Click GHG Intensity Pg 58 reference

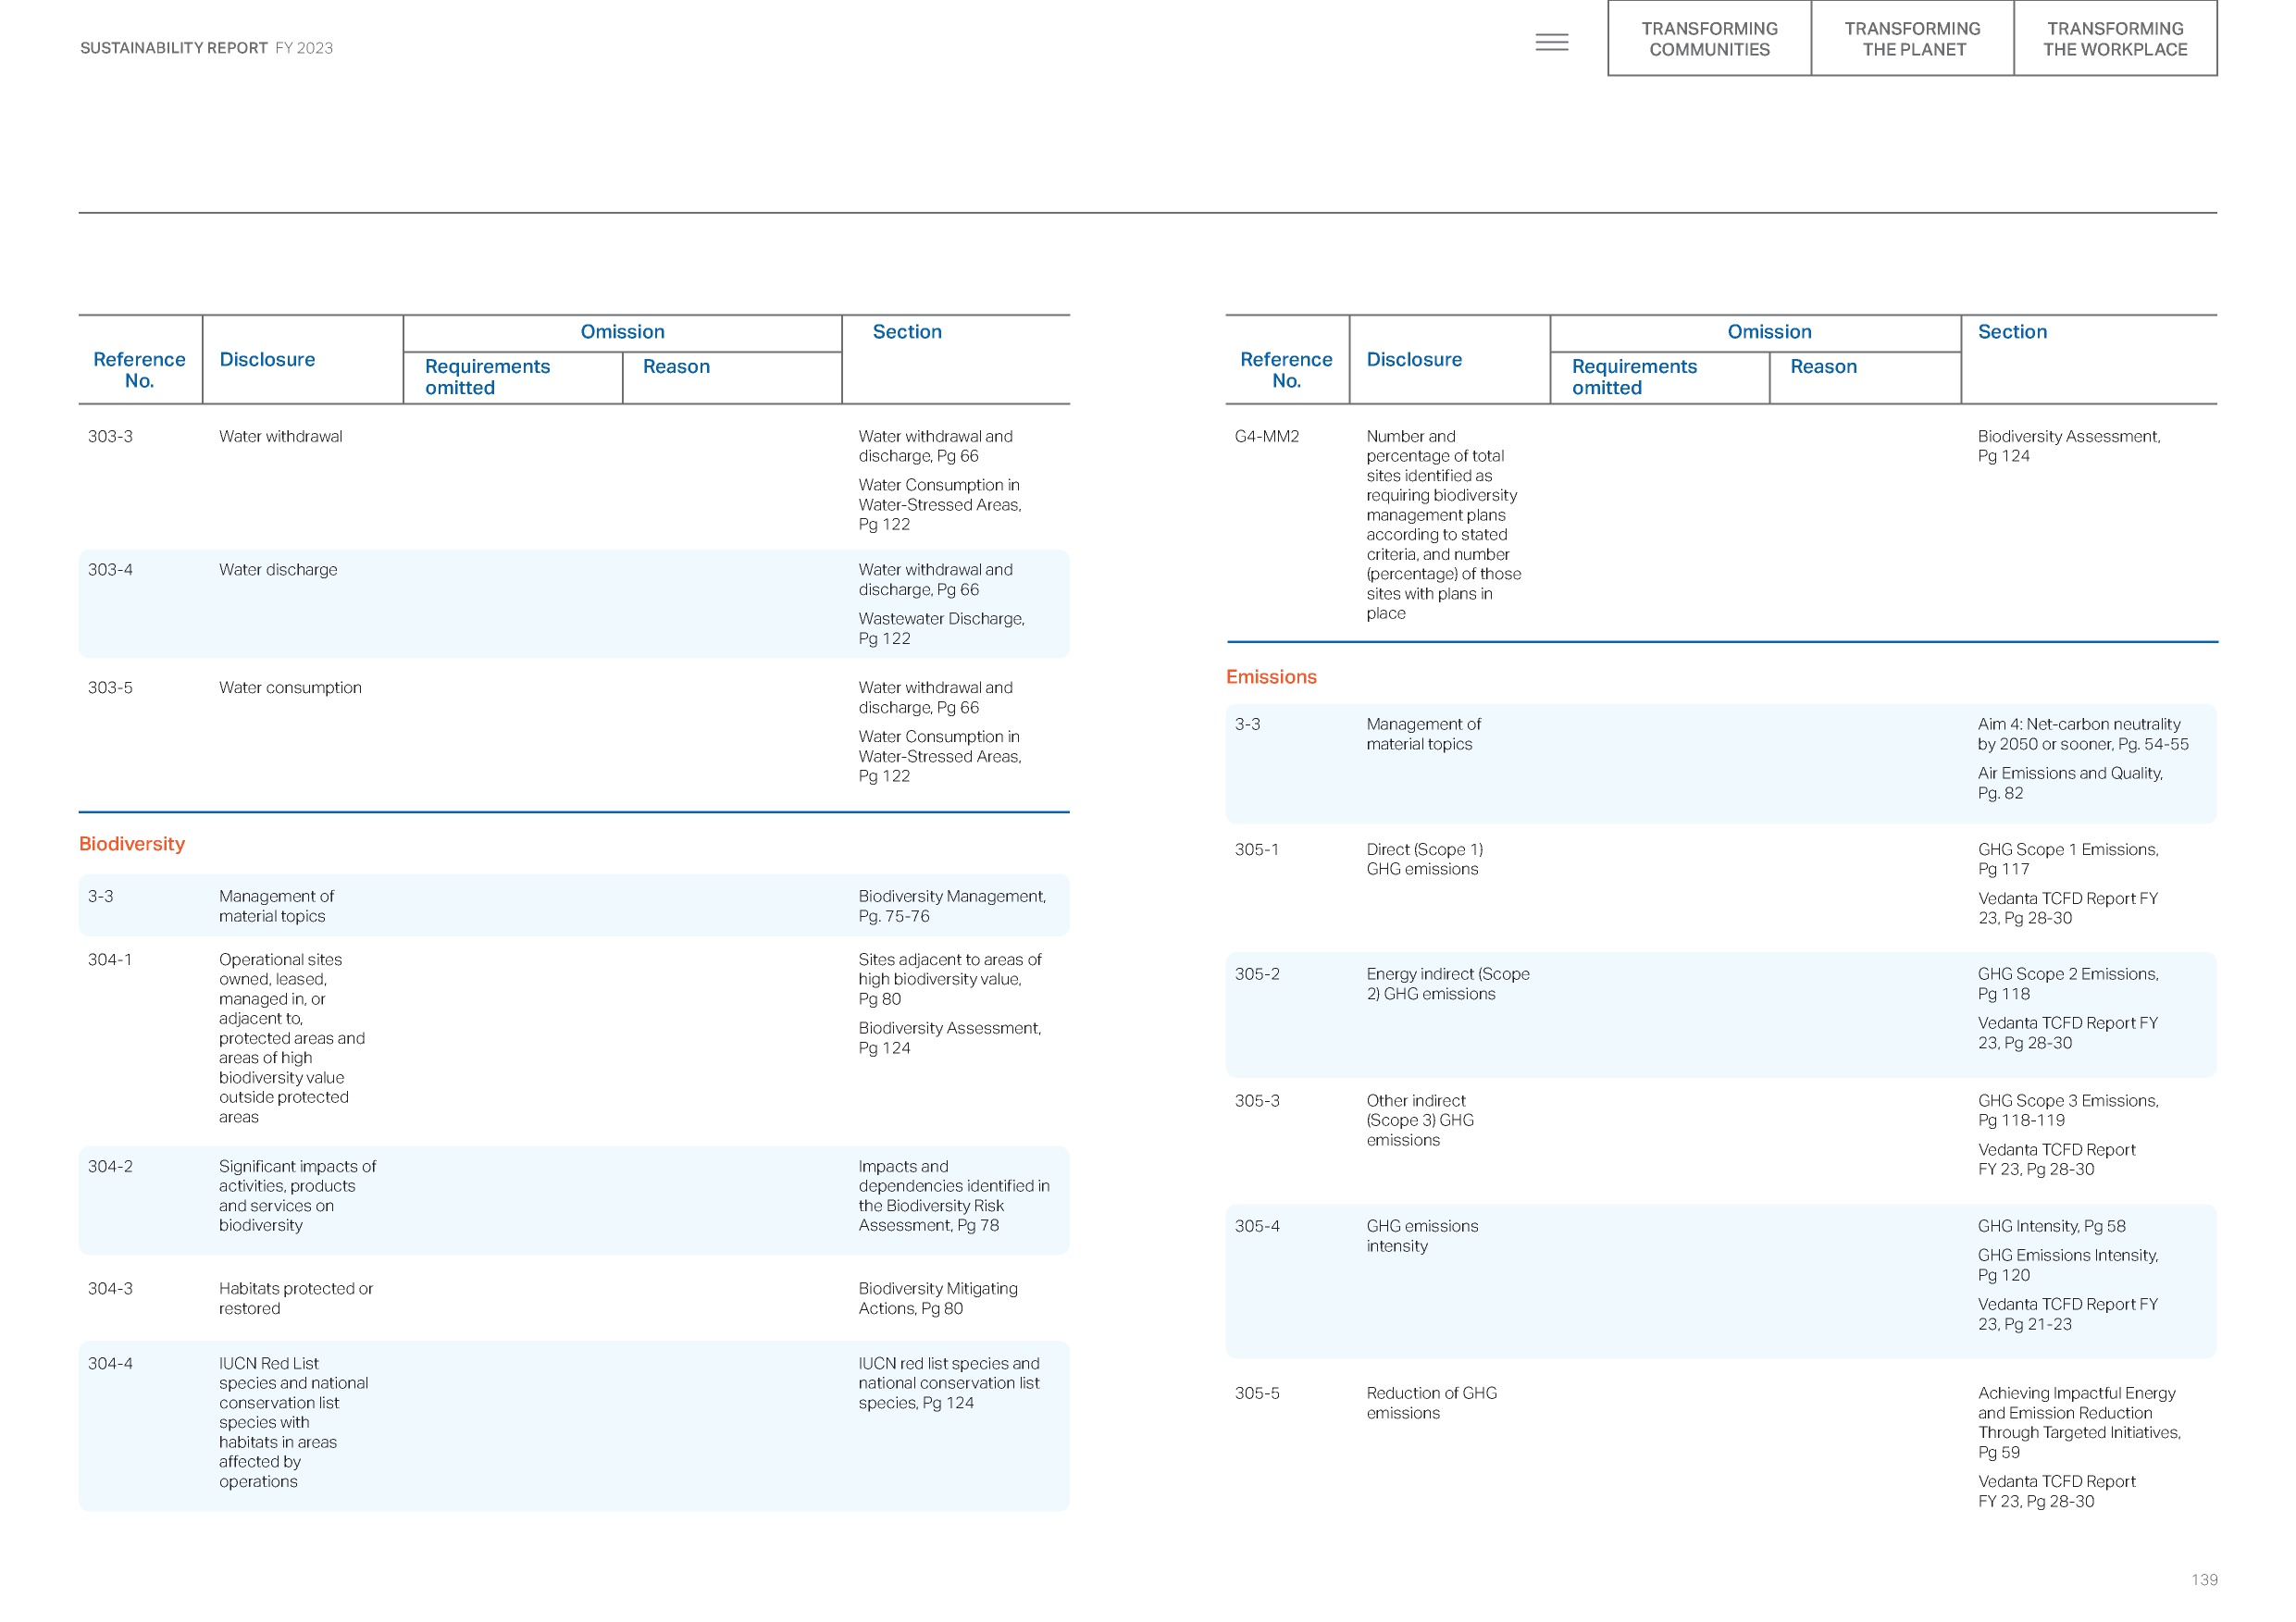(x=2051, y=1226)
